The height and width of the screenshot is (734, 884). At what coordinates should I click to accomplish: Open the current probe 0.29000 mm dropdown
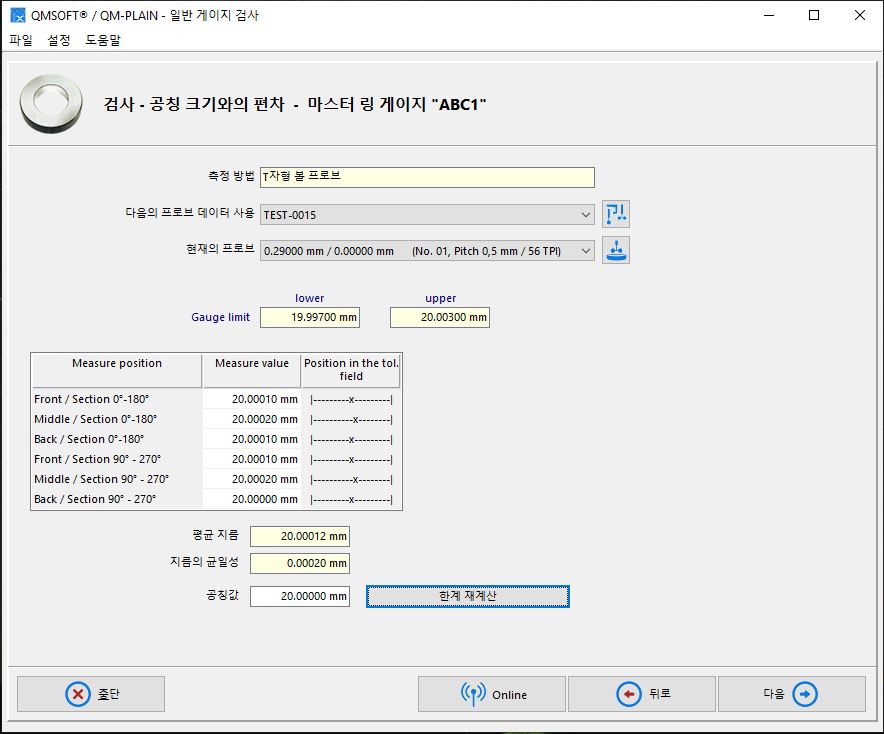tap(586, 251)
